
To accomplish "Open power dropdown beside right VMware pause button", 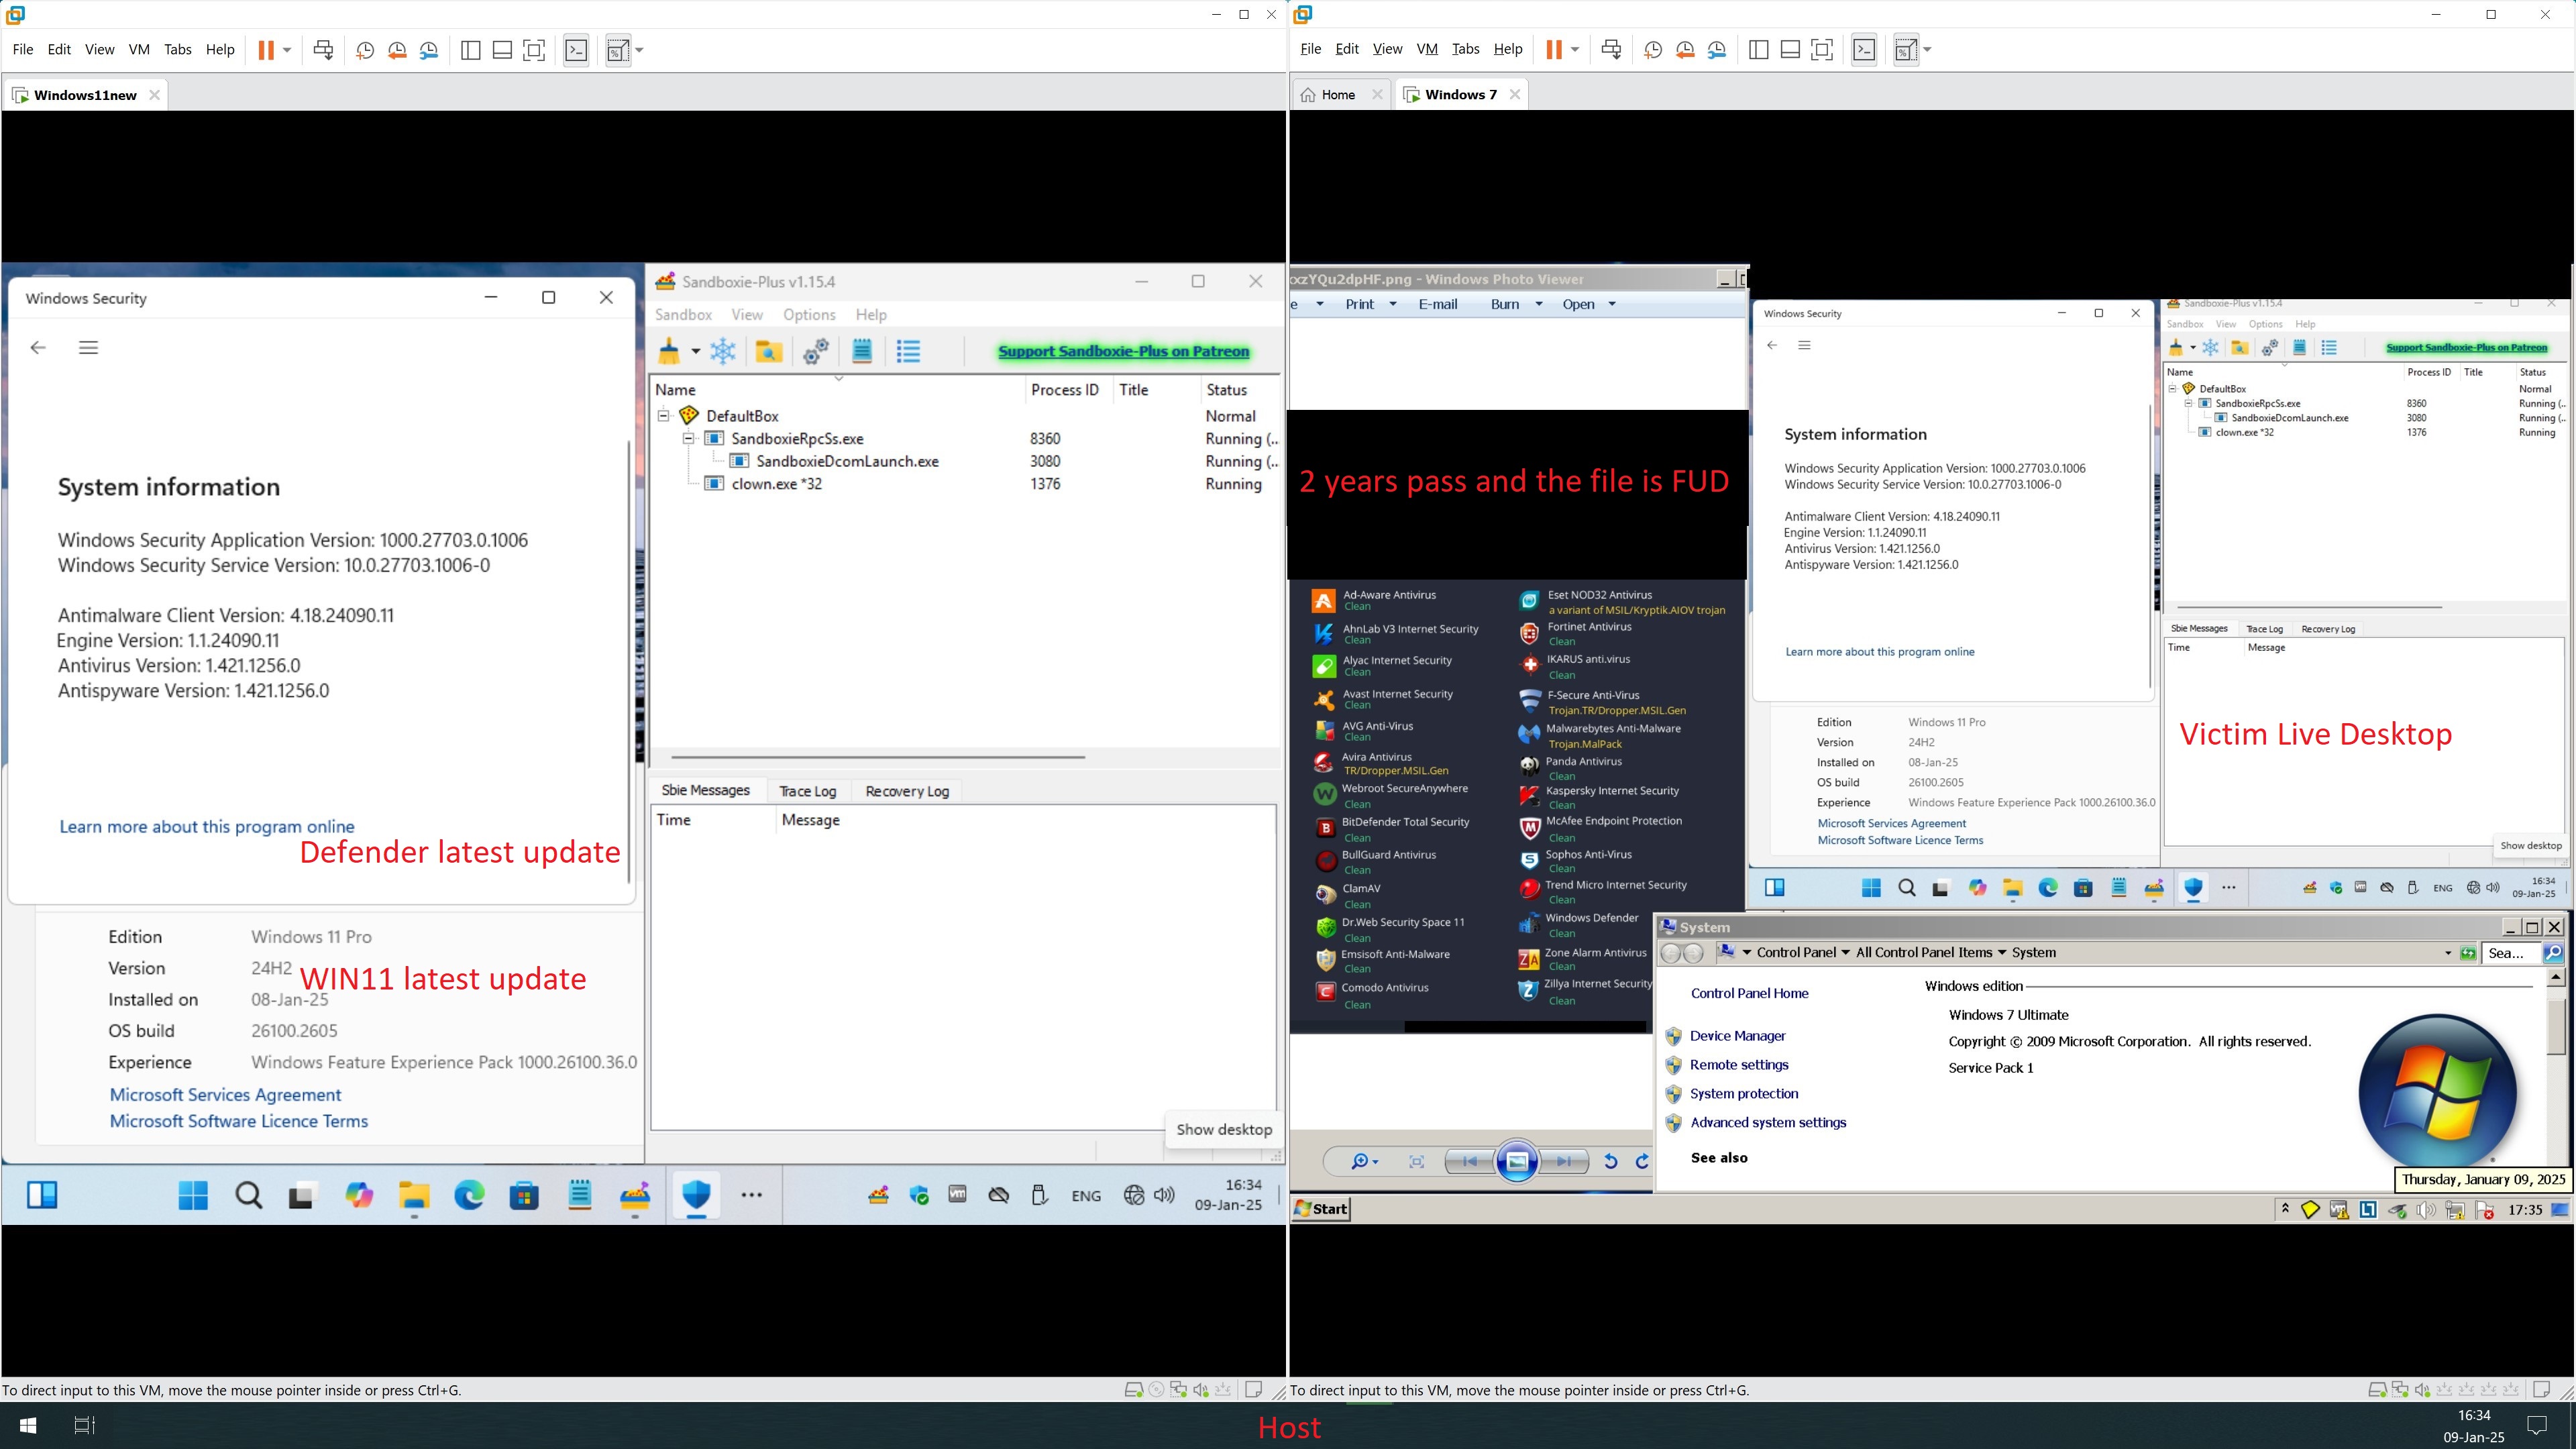I will (1575, 50).
